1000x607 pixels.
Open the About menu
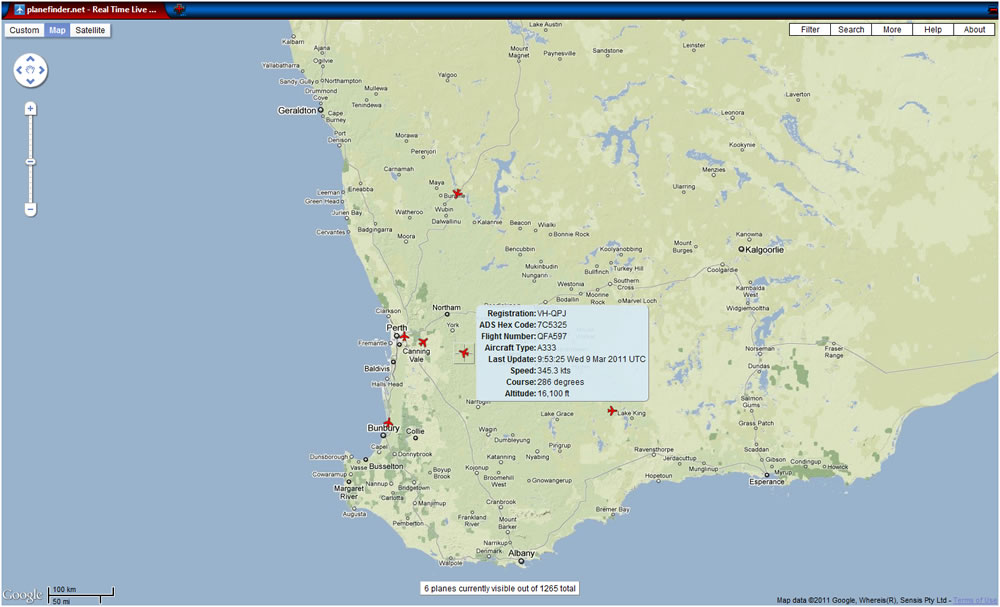[974, 29]
